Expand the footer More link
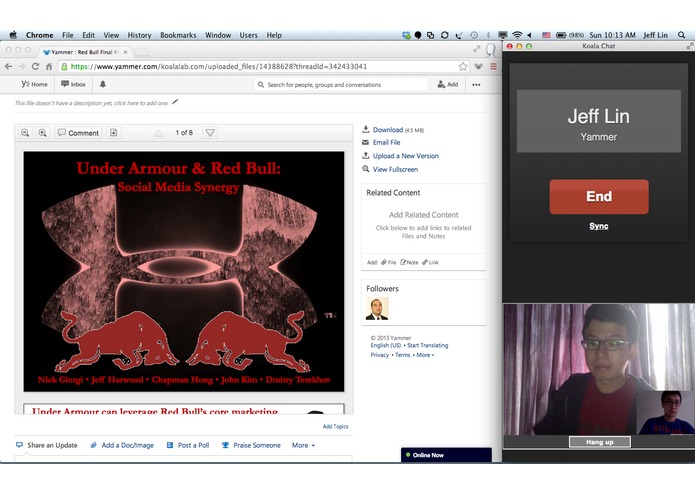The height and width of the screenshot is (494, 695). click(x=425, y=355)
